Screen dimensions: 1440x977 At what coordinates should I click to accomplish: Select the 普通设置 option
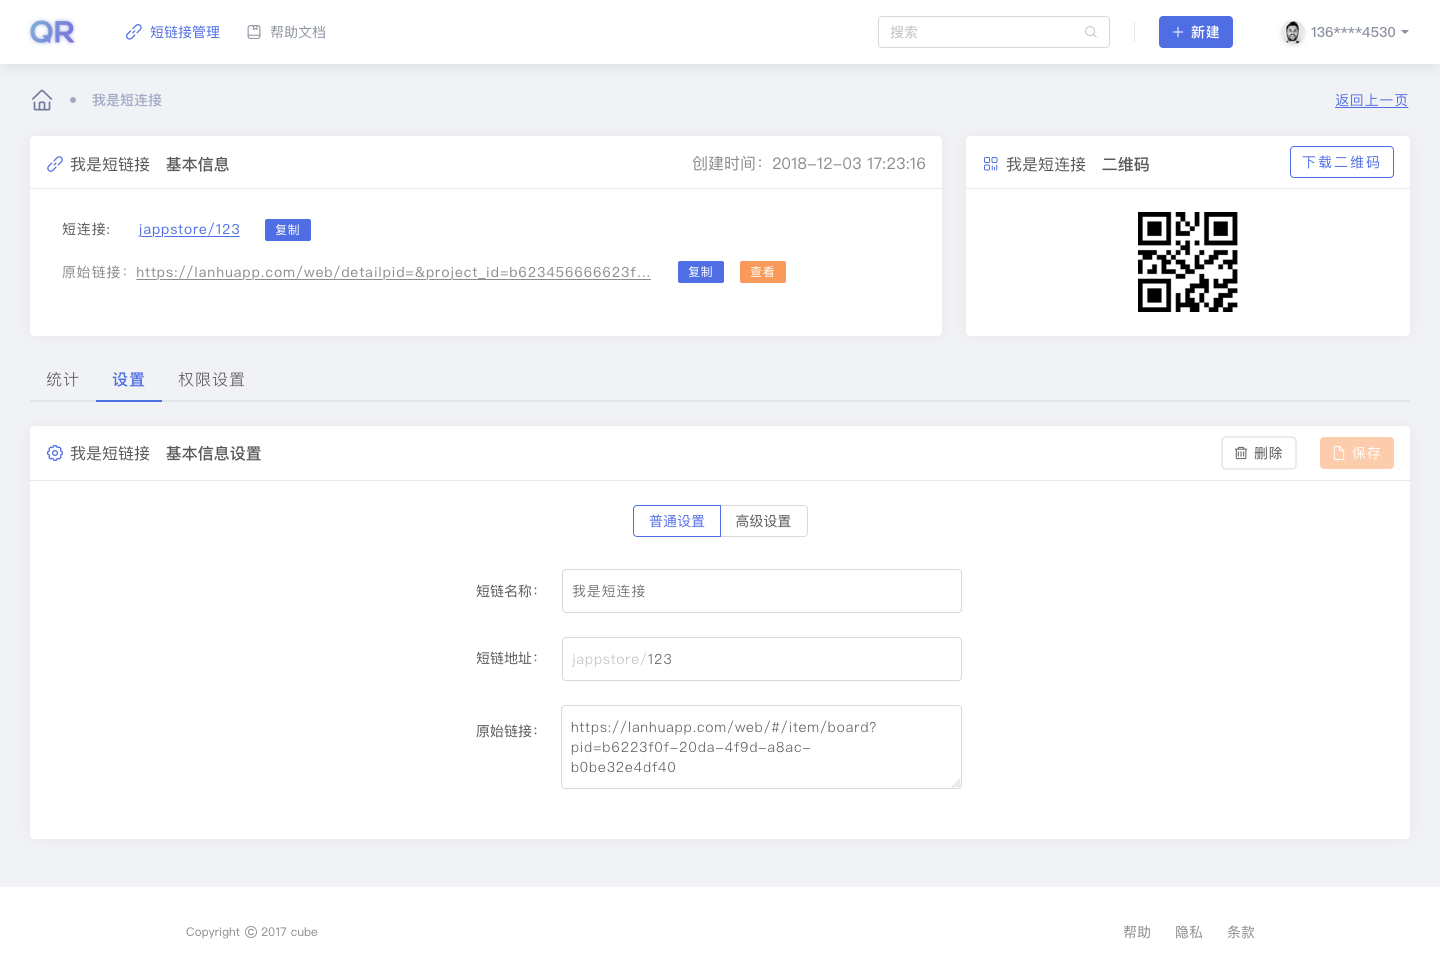coord(677,520)
